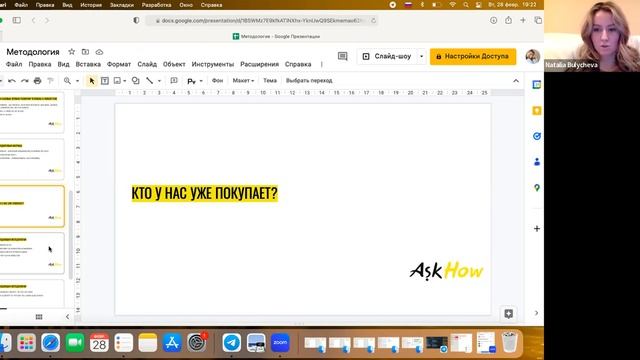Viewport: 640px width, 360px height.
Task: Start the Слайд-шоу presentation
Action: pyautogui.click(x=387, y=56)
